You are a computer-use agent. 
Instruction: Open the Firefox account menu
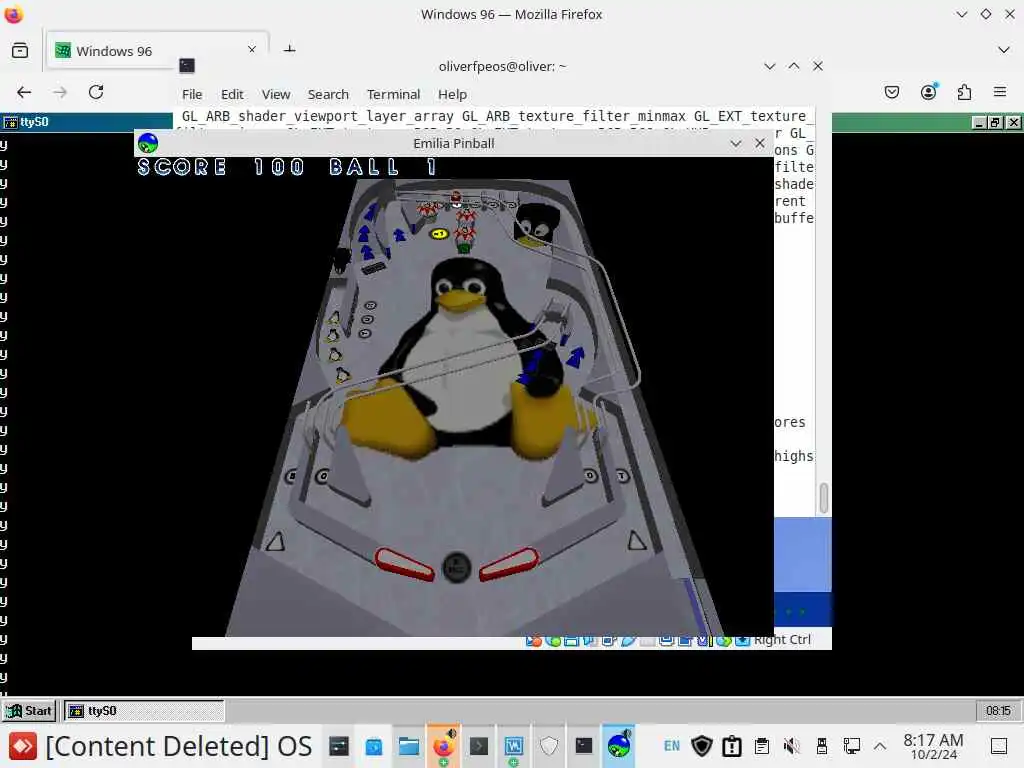tap(929, 92)
